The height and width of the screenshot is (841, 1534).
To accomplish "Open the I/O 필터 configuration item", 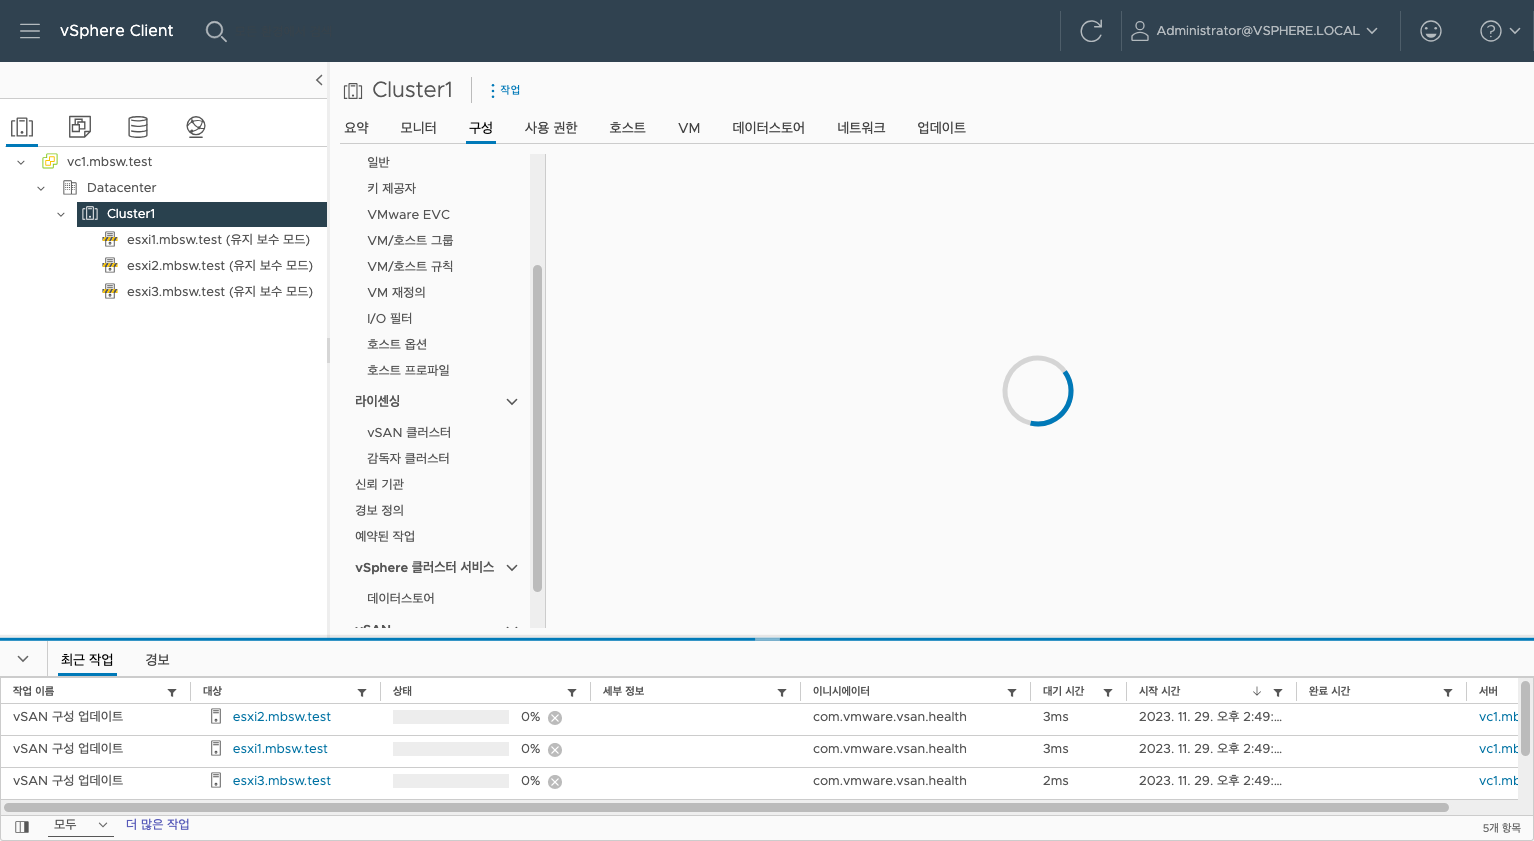I will point(389,318).
